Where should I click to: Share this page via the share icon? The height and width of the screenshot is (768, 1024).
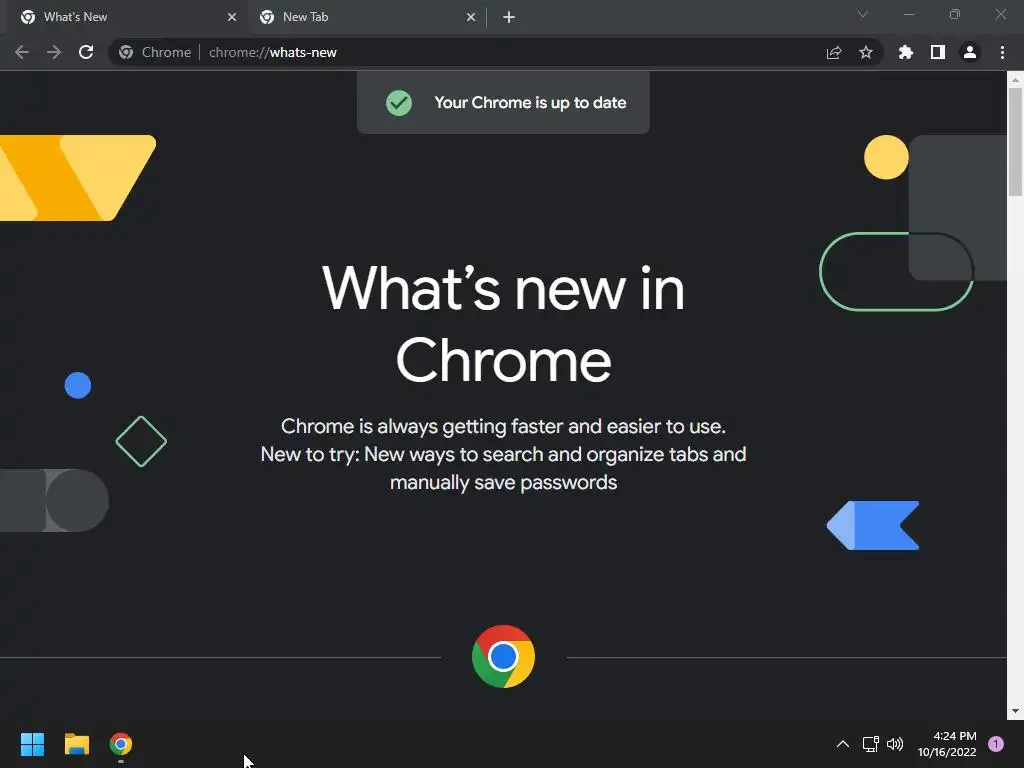point(834,52)
